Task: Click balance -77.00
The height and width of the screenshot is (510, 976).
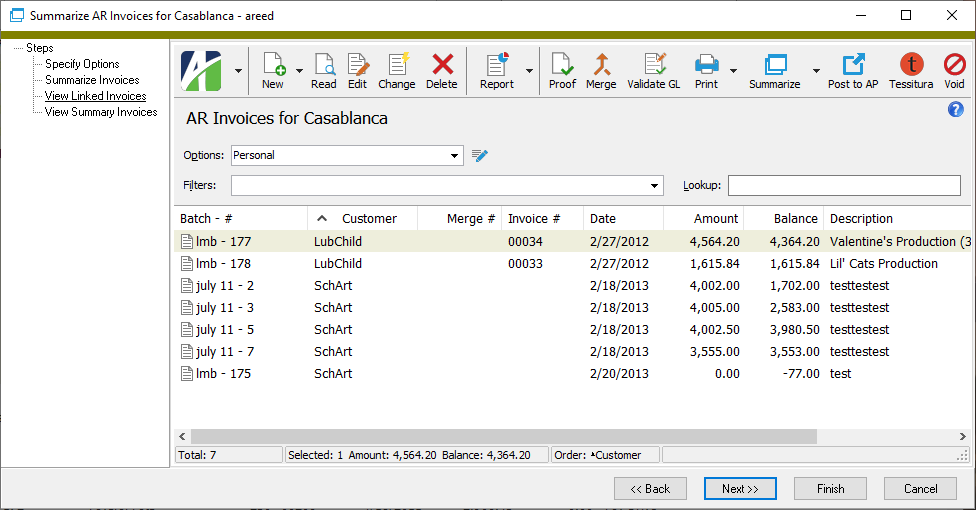Action: (801, 374)
